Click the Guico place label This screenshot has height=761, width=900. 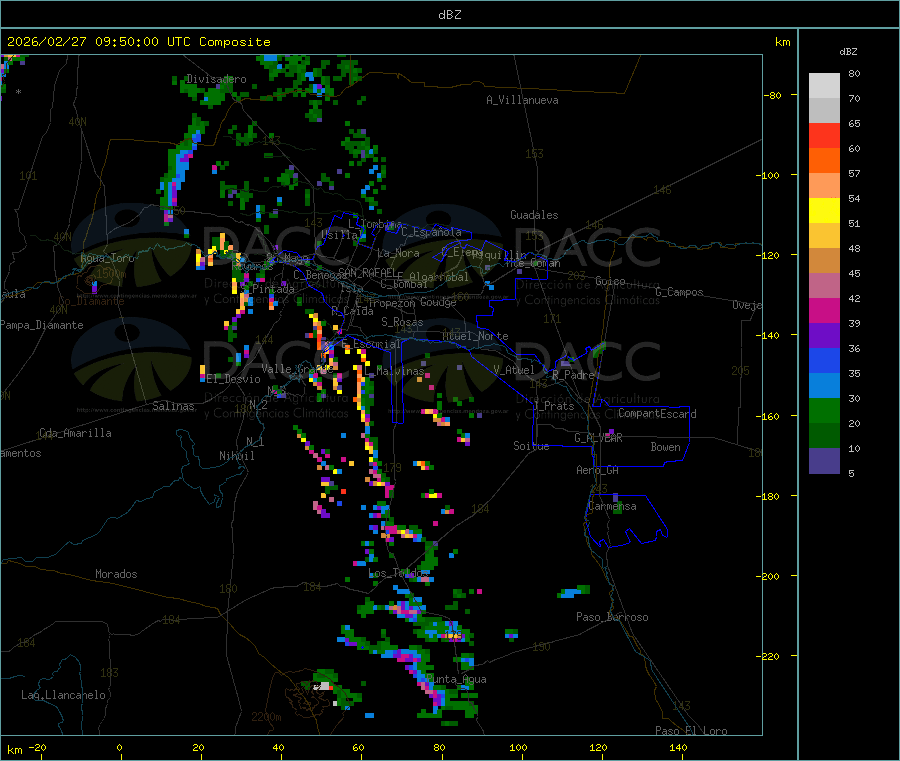(x=610, y=281)
